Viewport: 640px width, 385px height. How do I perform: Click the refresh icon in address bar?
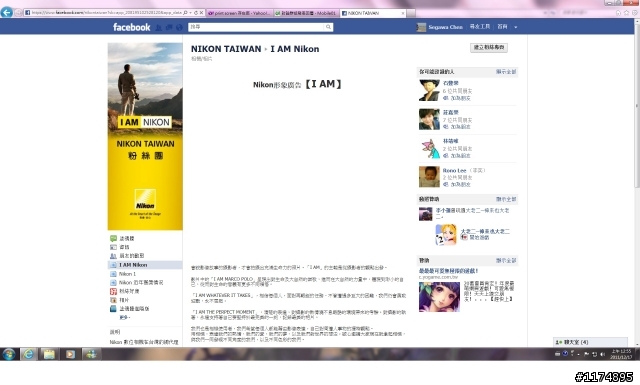click(196, 13)
